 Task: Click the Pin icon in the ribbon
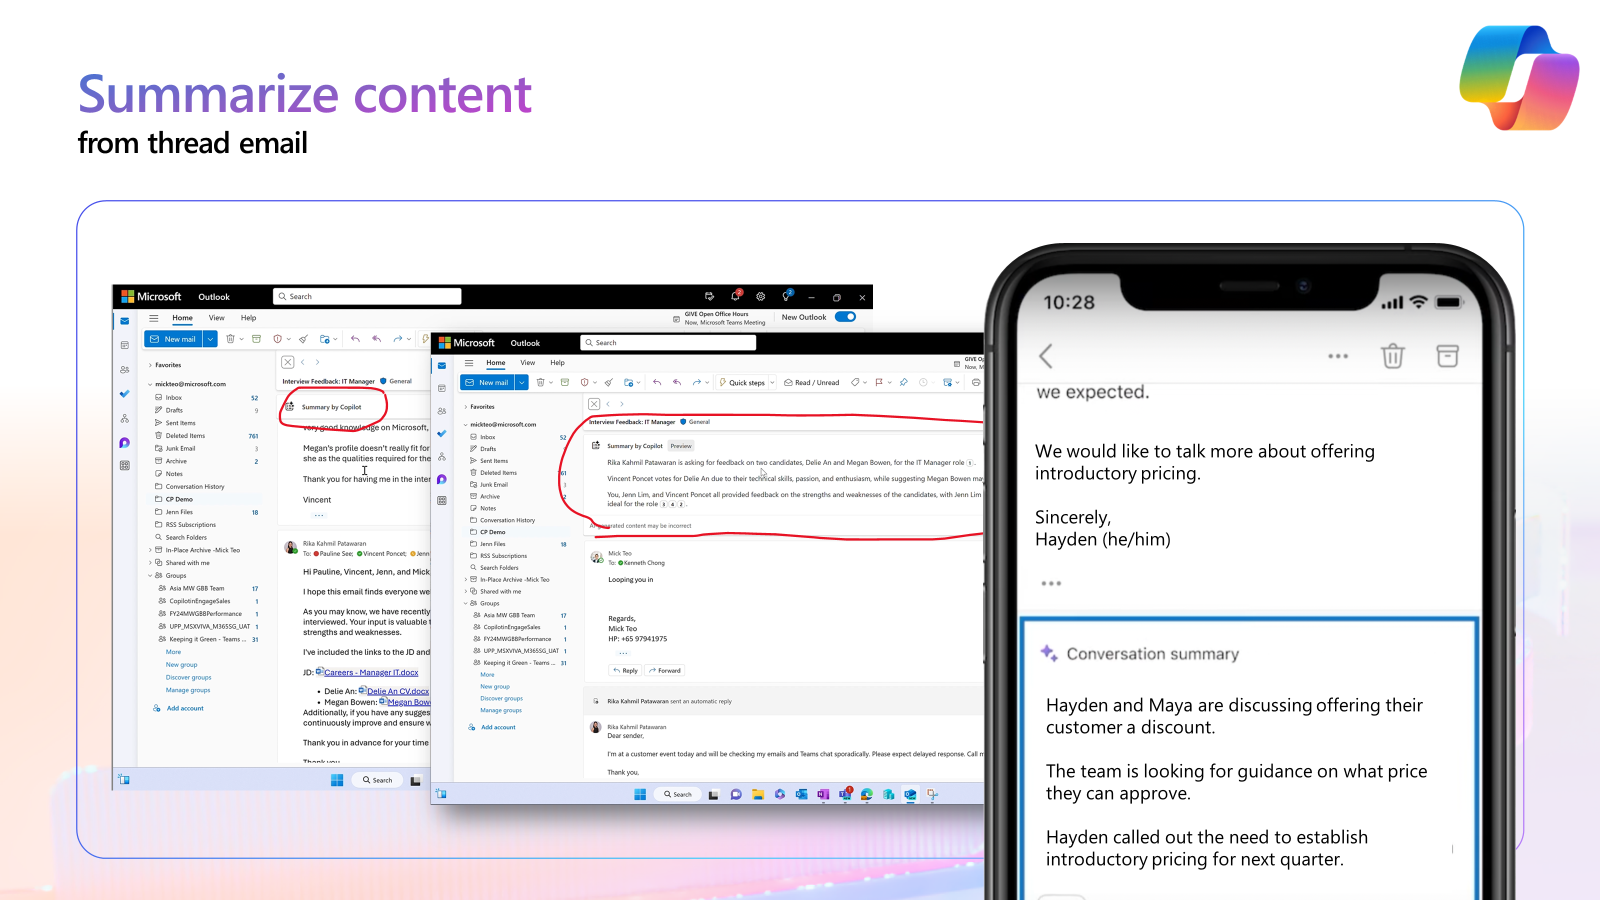[x=904, y=382]
